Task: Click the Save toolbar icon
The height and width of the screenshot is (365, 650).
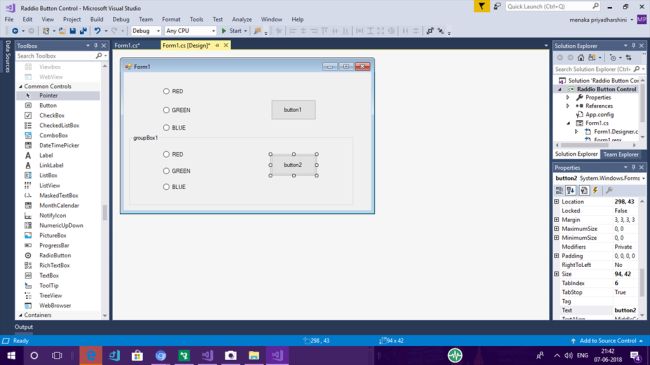Action: point(73,31)
